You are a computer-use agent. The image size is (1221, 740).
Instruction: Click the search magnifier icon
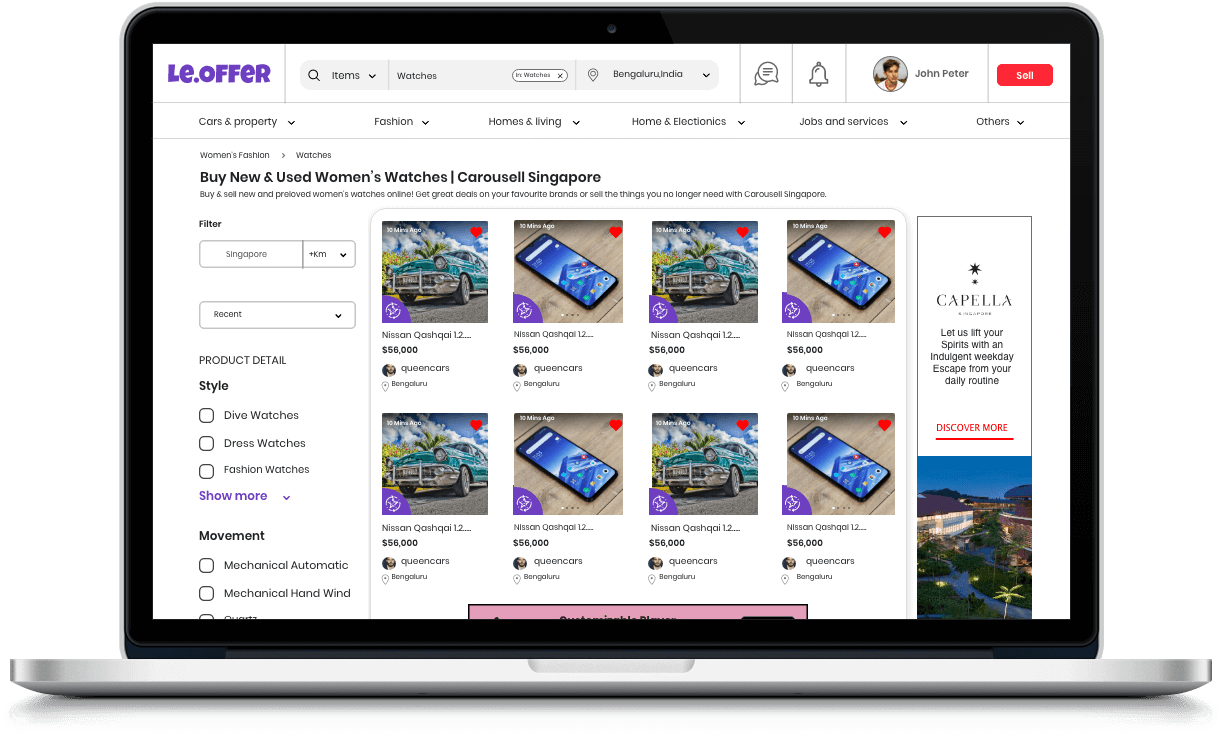point(314,75)
